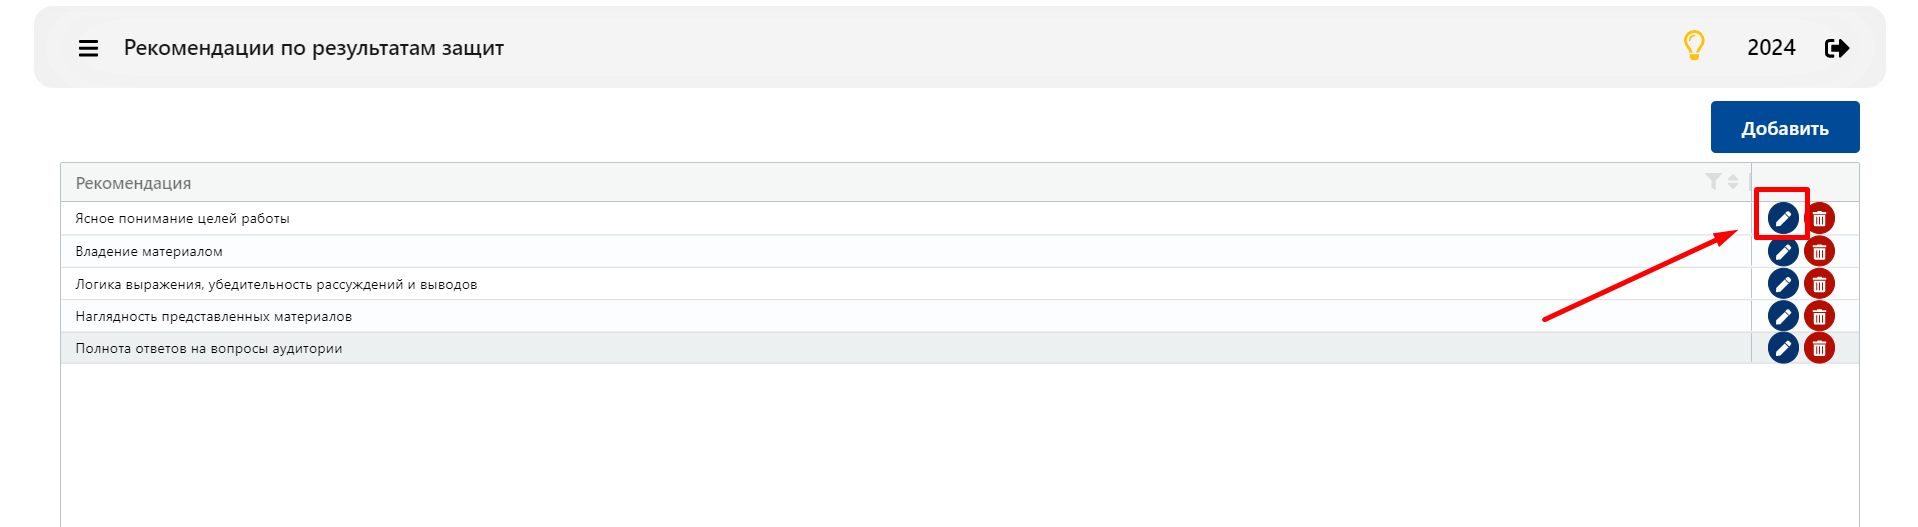Select the 'Владение материалом' row text
Screen dimensions: 1918x527
coord(149,251)
